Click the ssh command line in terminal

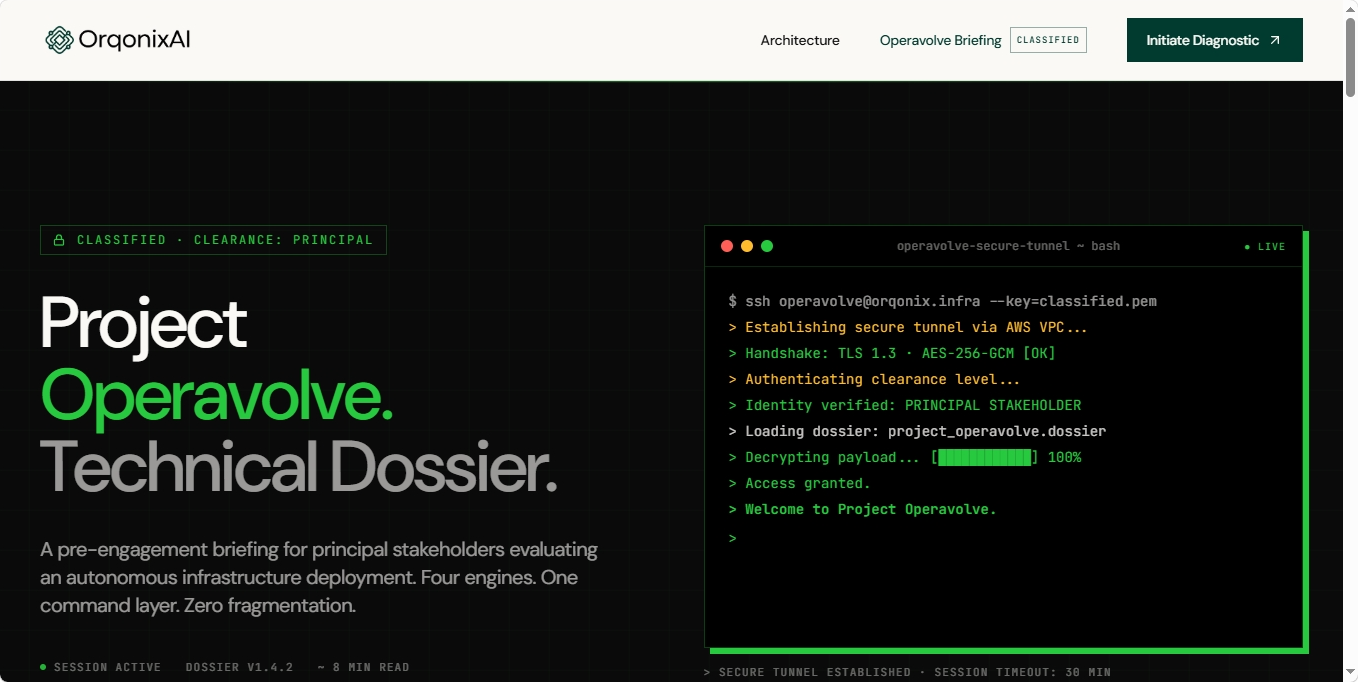943,301
